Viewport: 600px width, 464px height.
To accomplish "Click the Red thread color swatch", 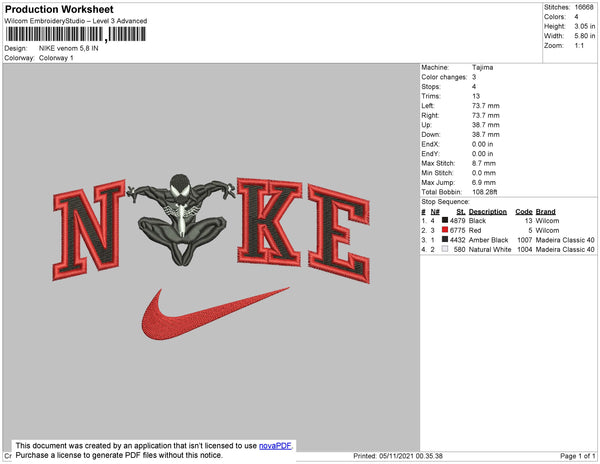I will pos(445,230).
